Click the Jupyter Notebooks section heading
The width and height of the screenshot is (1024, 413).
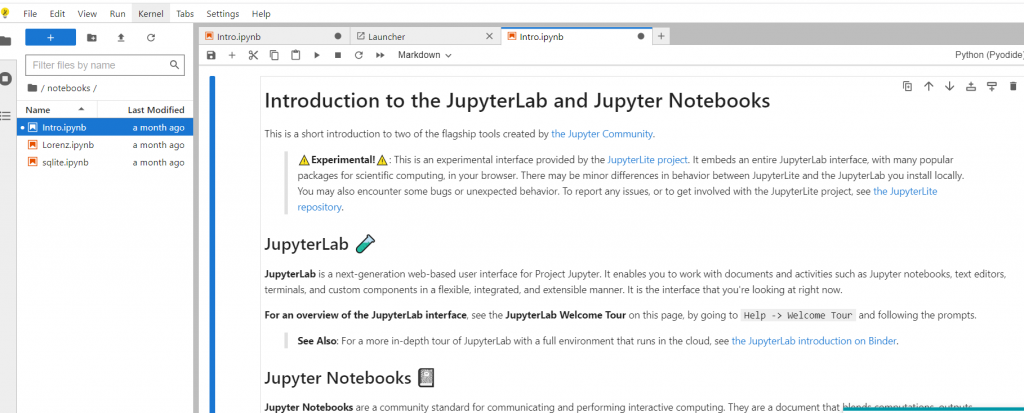pyautogui.click(x=349, y=378)
